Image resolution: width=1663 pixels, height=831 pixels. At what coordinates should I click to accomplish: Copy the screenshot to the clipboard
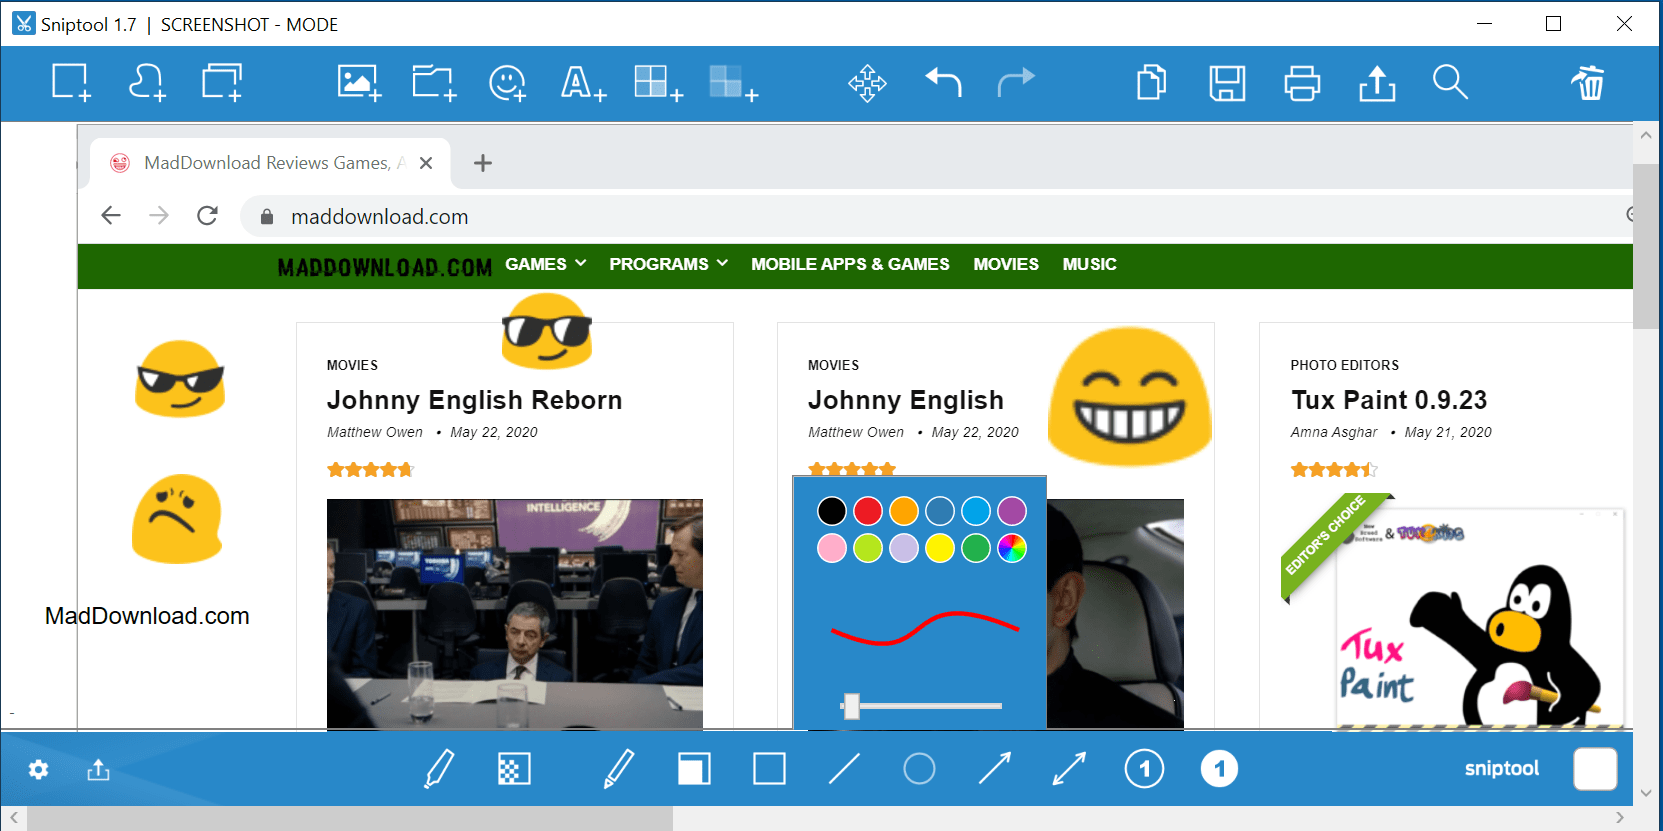(1152, 82)
